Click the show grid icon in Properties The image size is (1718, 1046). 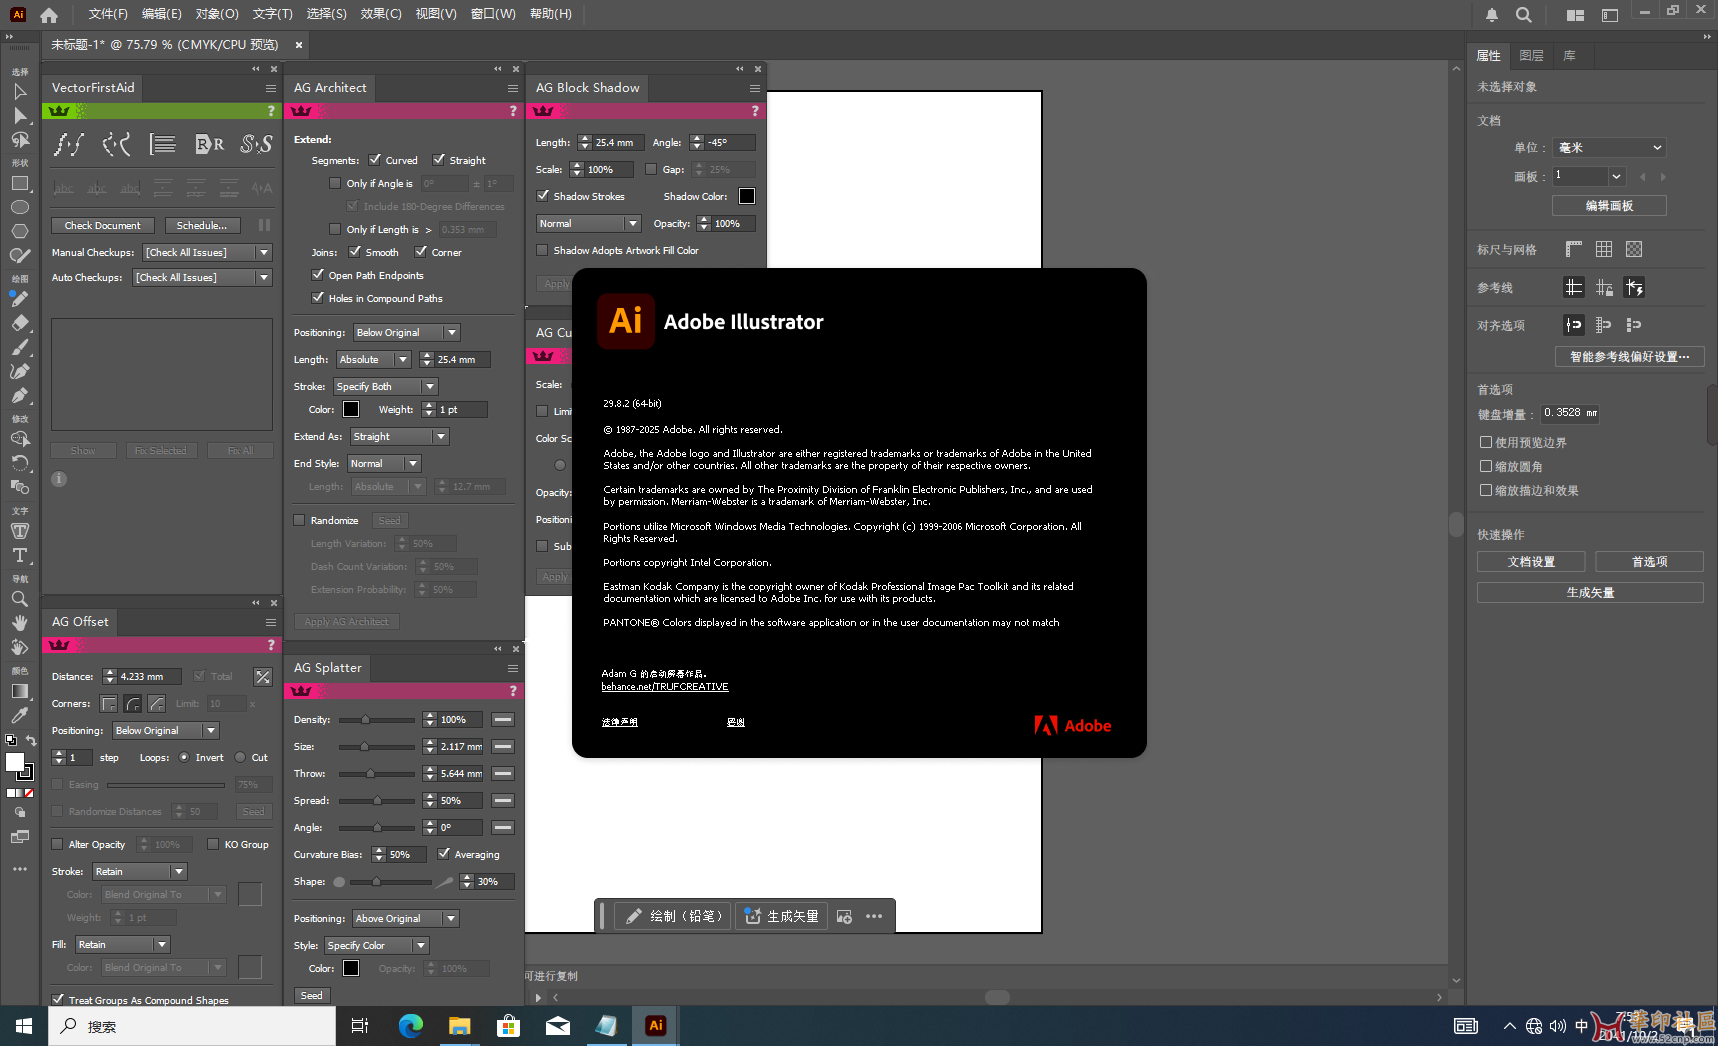pyautogui.click(x=1603, y=249)
